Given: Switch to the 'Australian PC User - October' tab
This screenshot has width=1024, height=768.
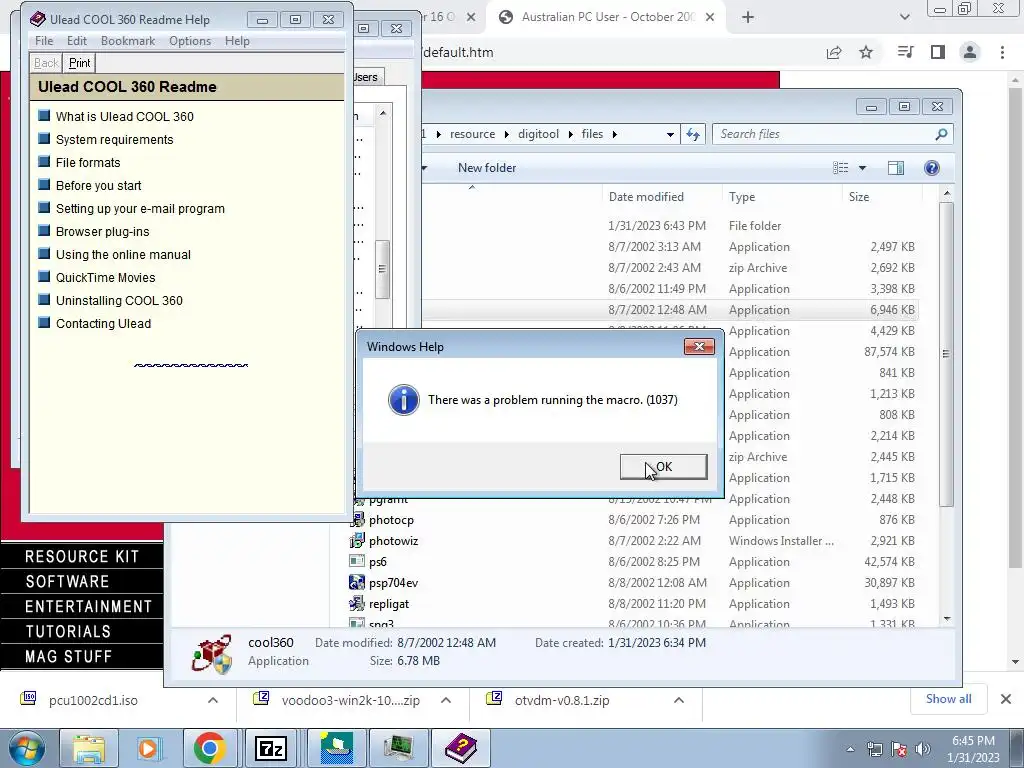Looking at the screenshot, I should click(608, 17).
